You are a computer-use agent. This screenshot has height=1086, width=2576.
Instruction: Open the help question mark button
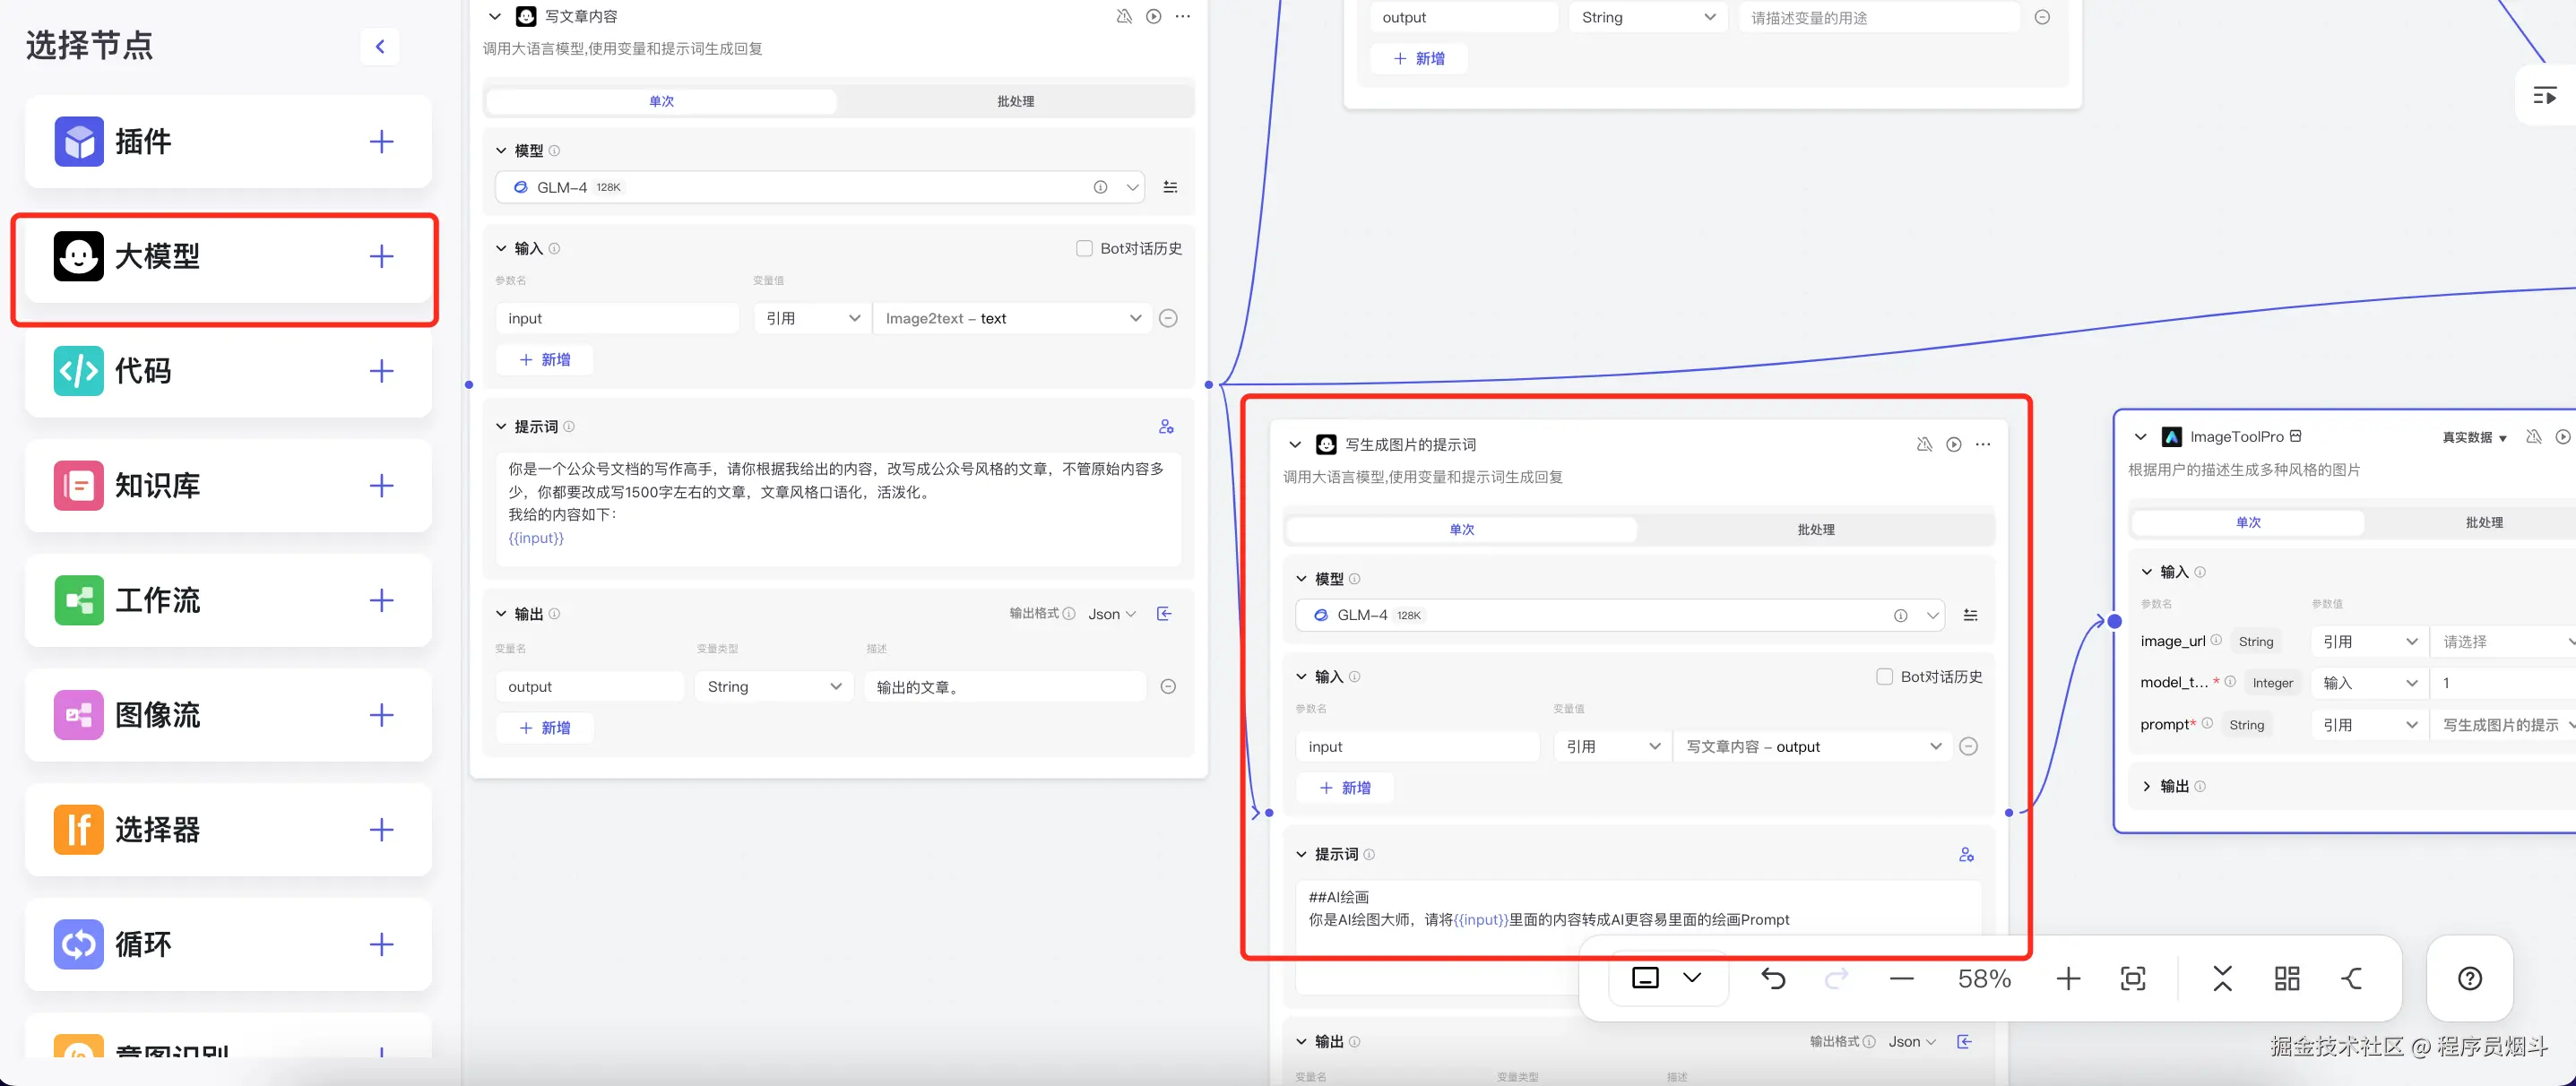tap(2469, 978)
